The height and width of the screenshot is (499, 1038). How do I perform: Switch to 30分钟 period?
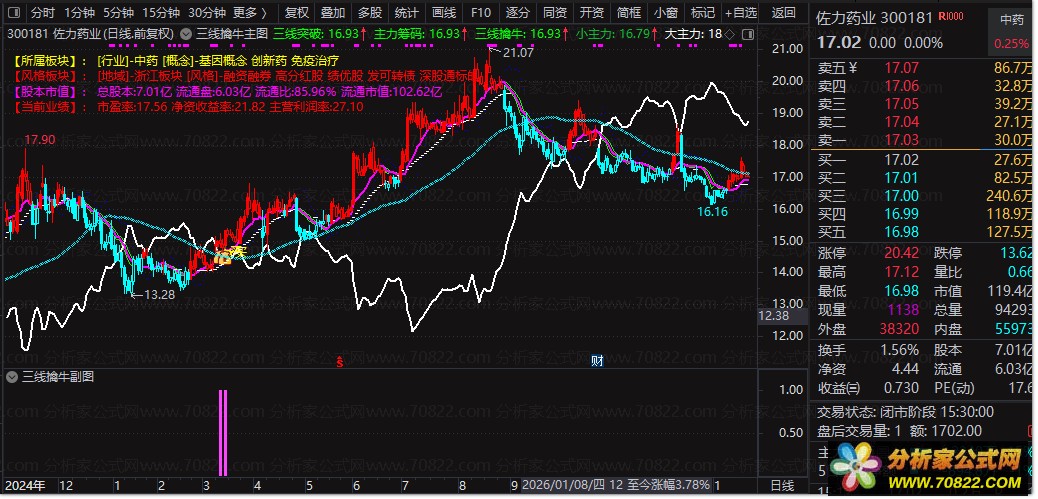[207, 13]
